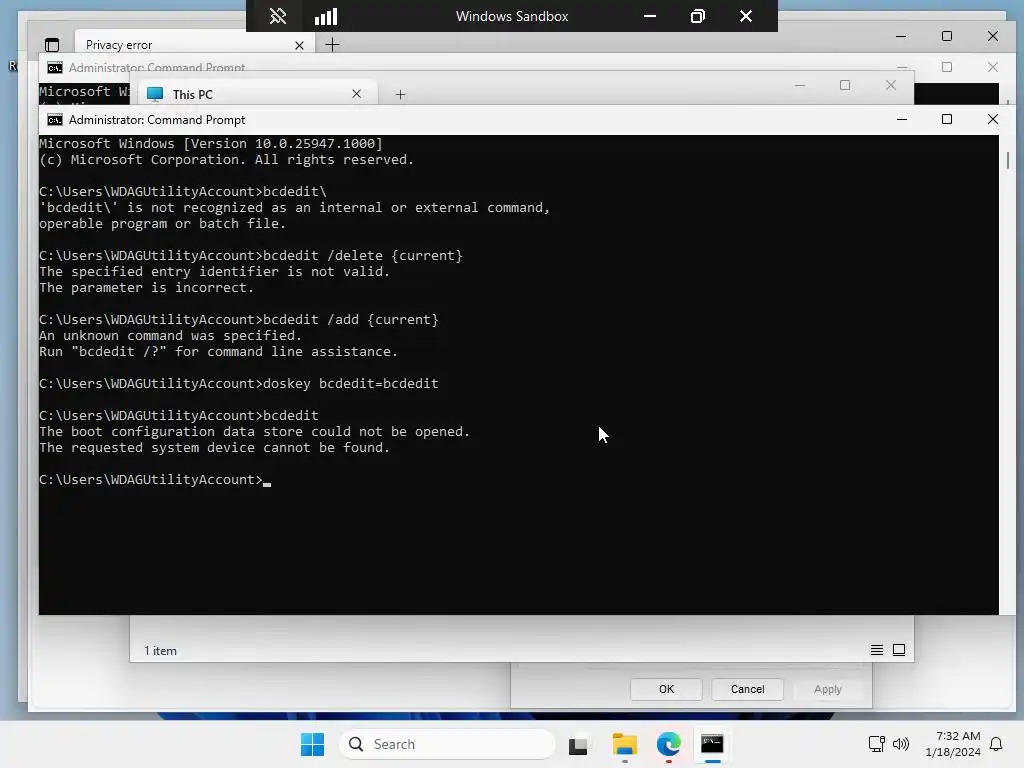Select Command Prompt taskbar icon
This screenshot has height=768, width=1024.
pos(712,744)
